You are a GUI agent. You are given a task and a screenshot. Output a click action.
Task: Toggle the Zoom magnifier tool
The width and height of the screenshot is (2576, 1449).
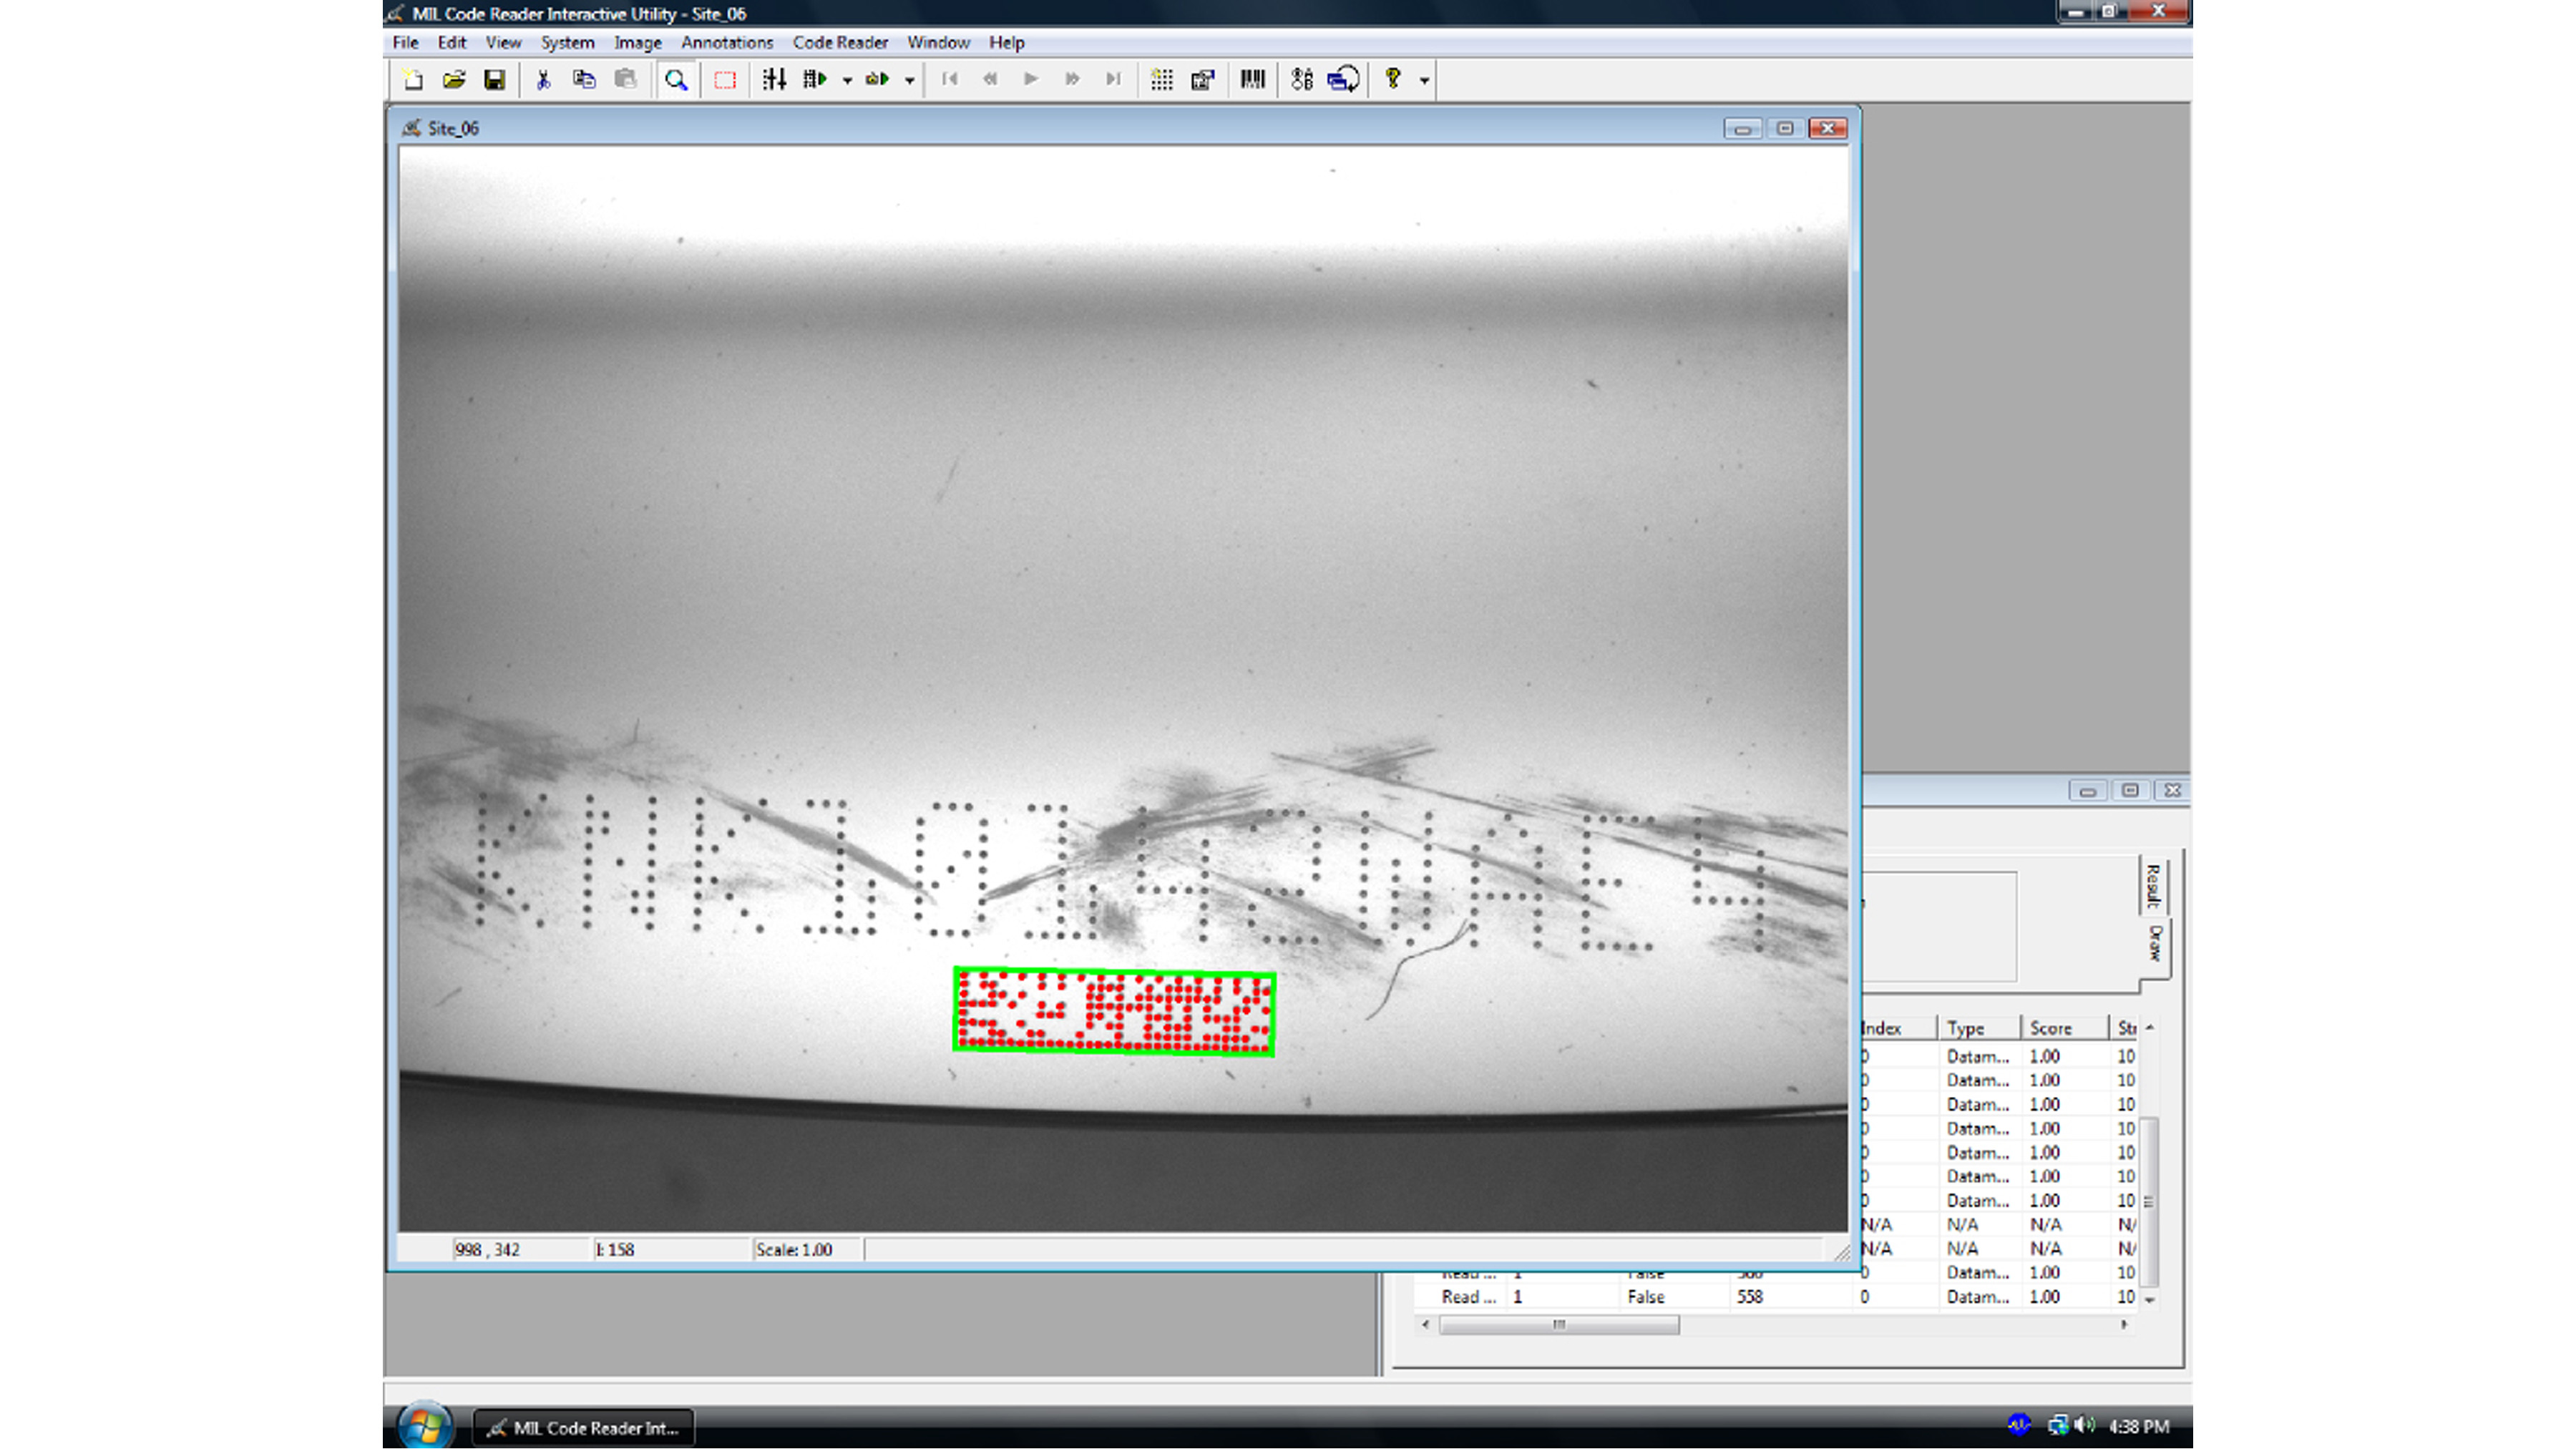coord(676,80)
